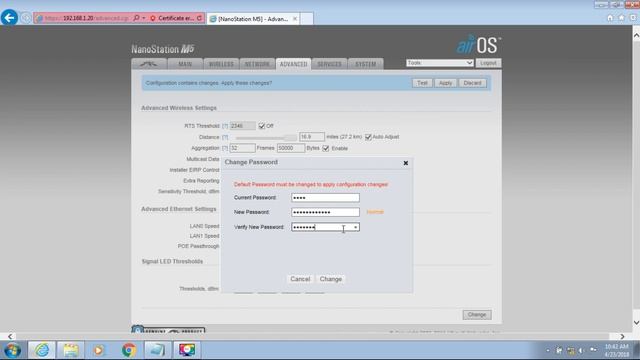Viewport: 640px width, 360px height.
Task: Open browser favorites star icon
Action: pos(621,18)
